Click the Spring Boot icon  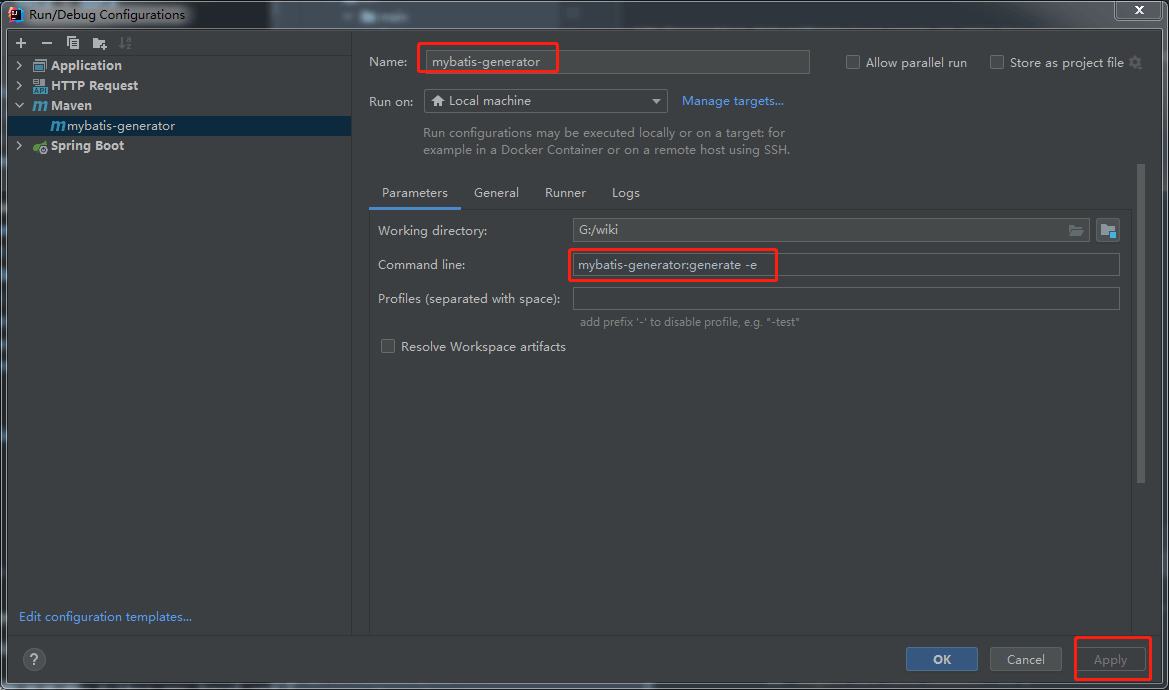40,146
